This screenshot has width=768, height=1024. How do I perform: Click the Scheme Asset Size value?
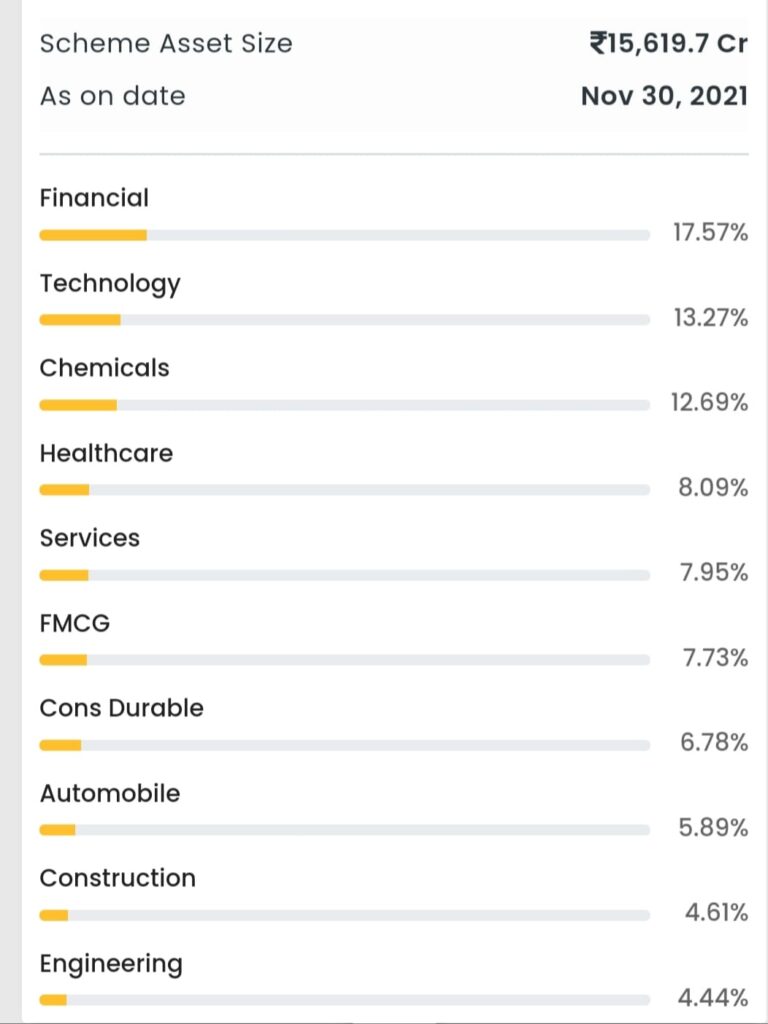tap(669, 44)
